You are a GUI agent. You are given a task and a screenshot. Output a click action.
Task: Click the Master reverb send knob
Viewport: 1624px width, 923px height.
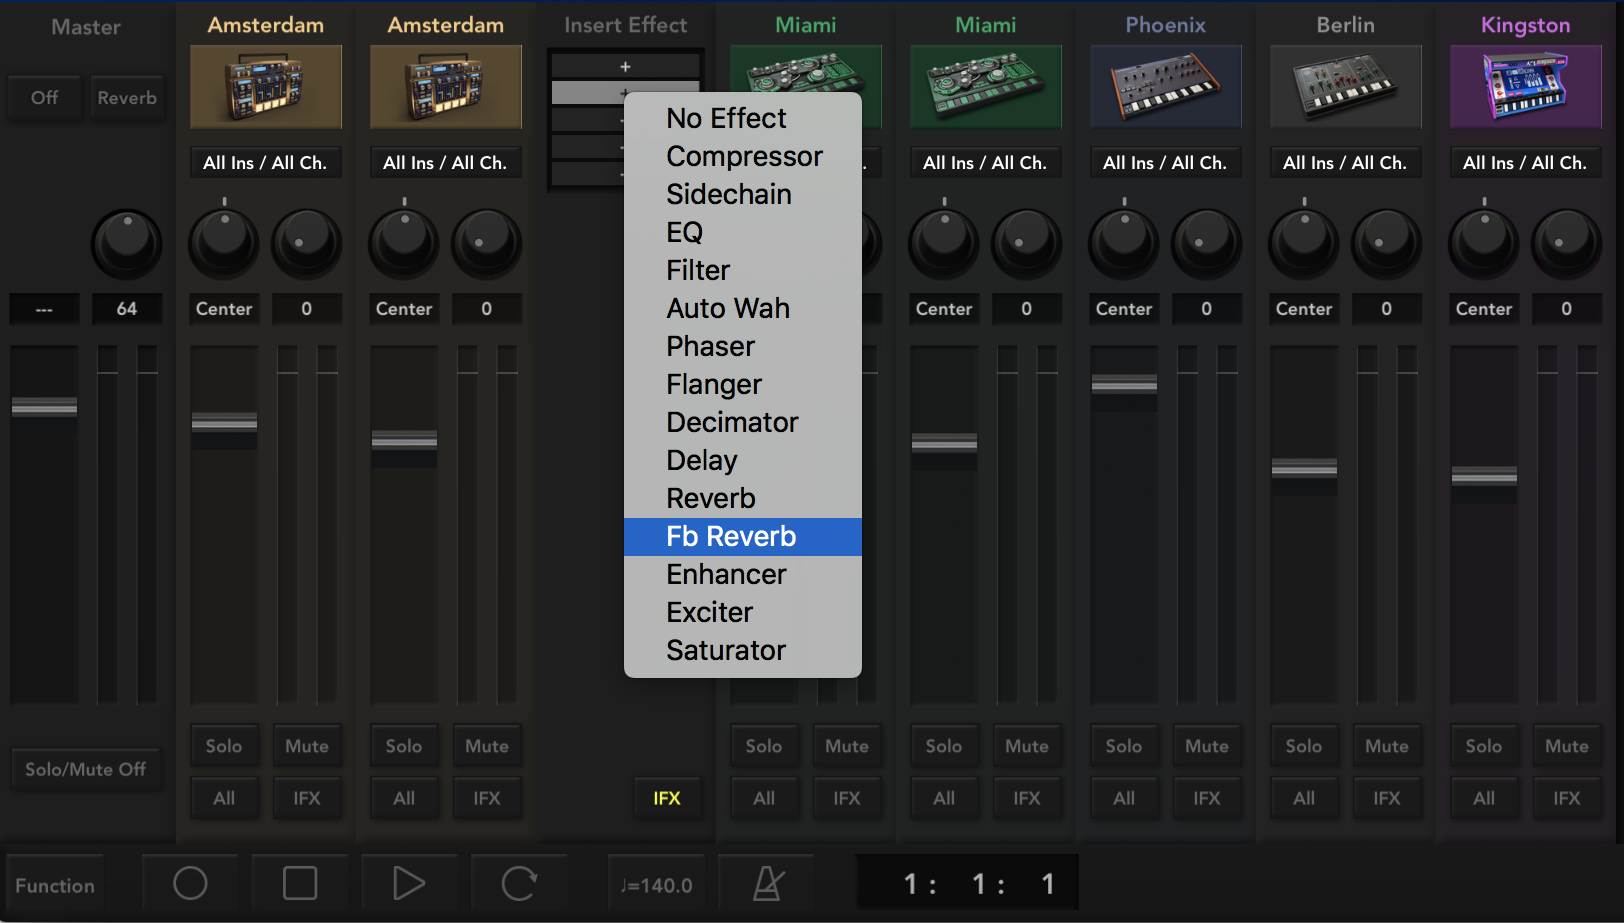coord(127,244)
